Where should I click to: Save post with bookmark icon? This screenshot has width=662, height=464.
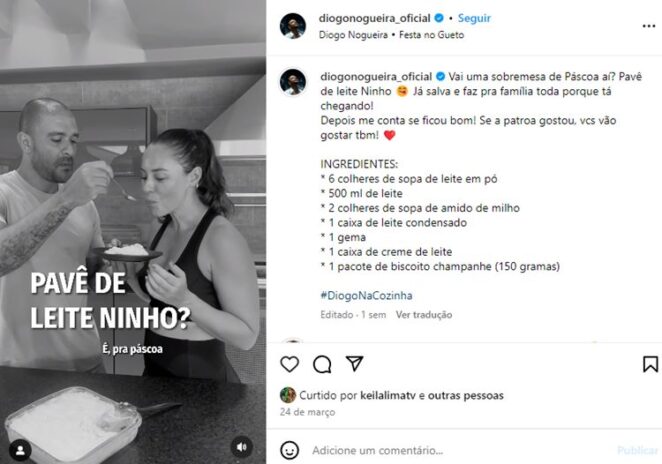650,364
